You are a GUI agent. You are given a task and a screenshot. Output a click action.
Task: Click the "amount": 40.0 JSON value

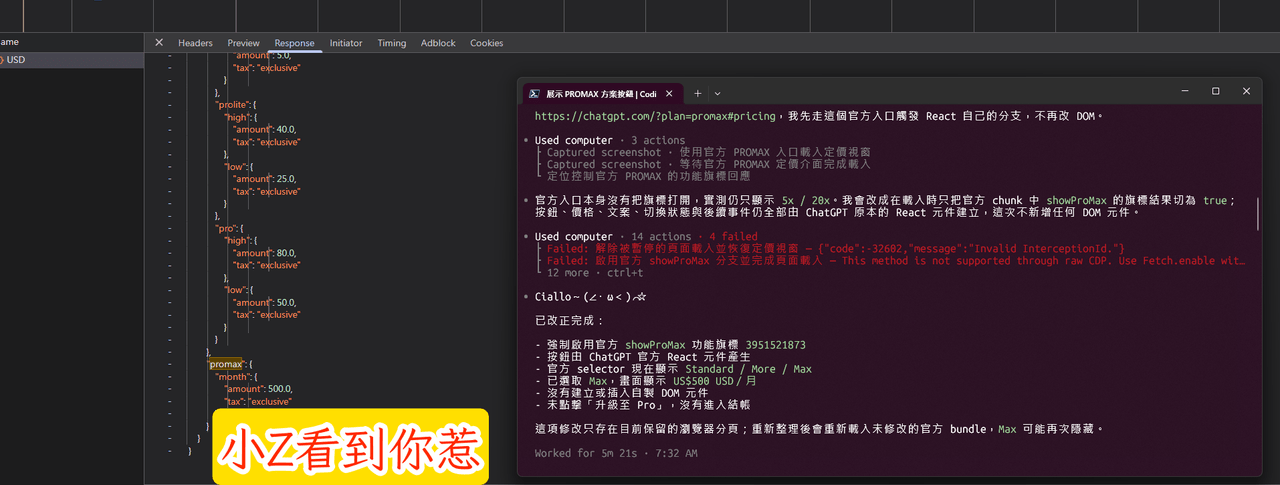[264, 130]
